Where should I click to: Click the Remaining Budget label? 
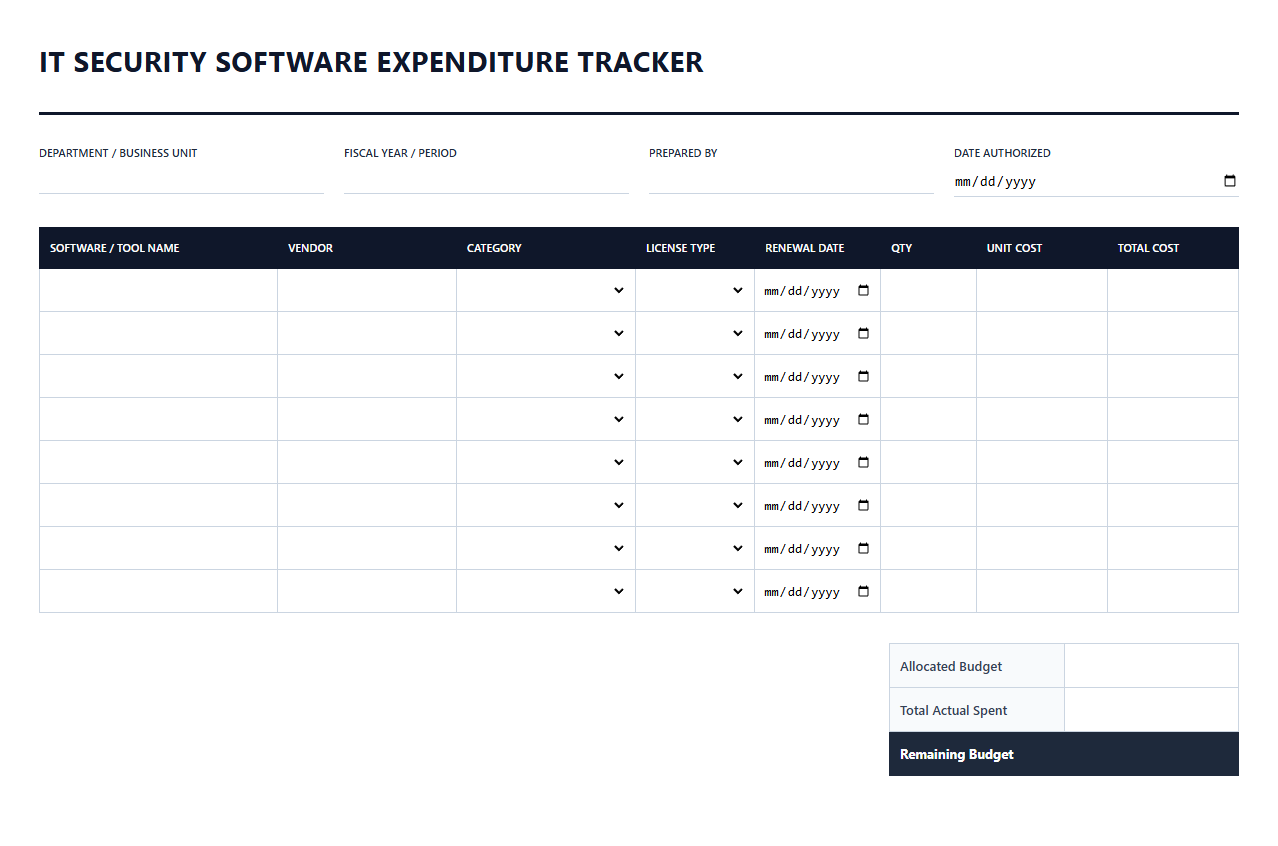pos(957,754)
